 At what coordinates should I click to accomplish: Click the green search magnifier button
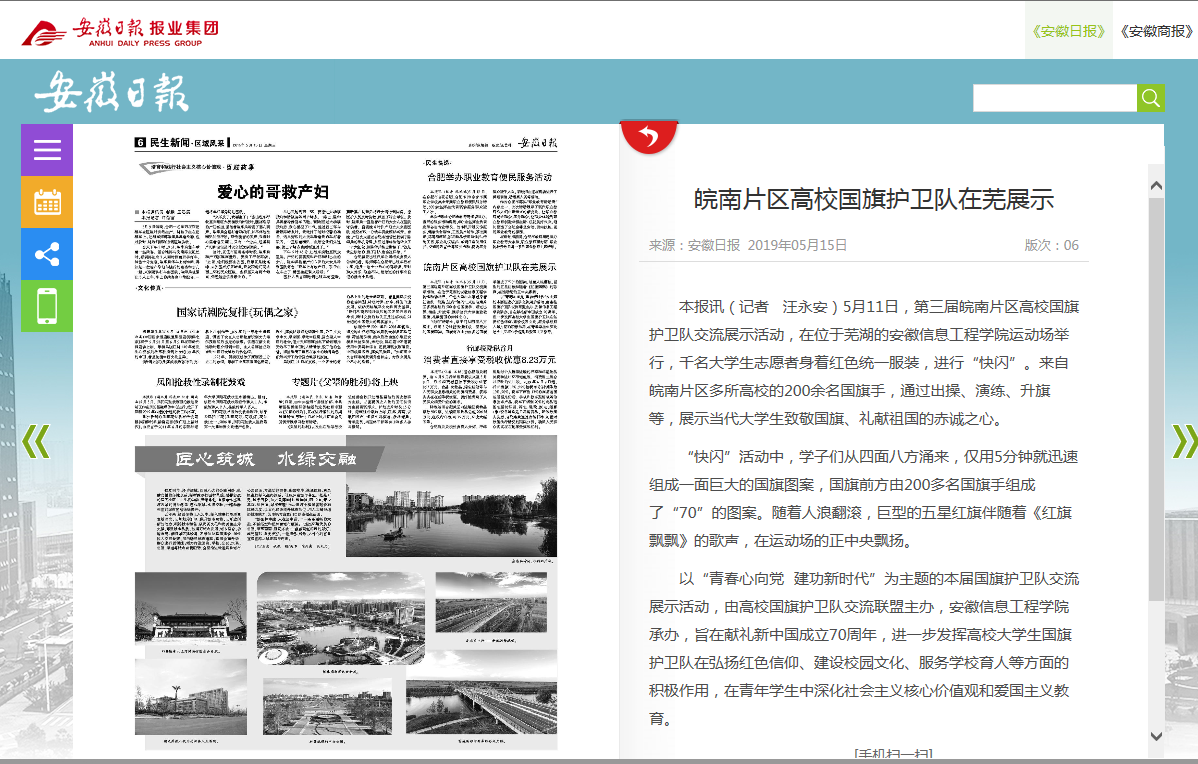[x=1151, y=98]
